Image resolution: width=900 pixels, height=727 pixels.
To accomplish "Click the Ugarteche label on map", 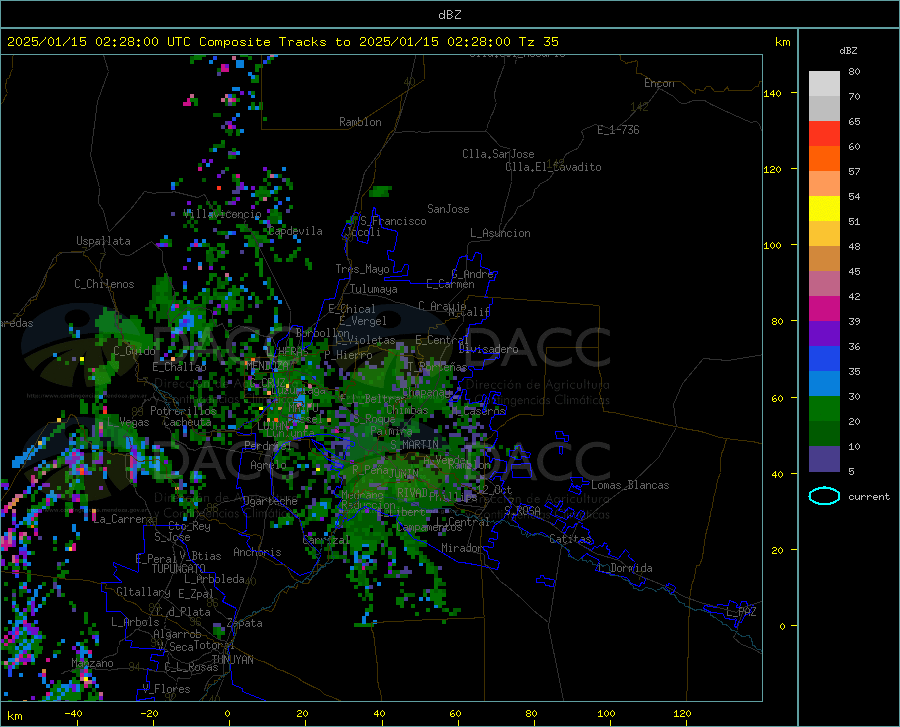I will point(270,501).
